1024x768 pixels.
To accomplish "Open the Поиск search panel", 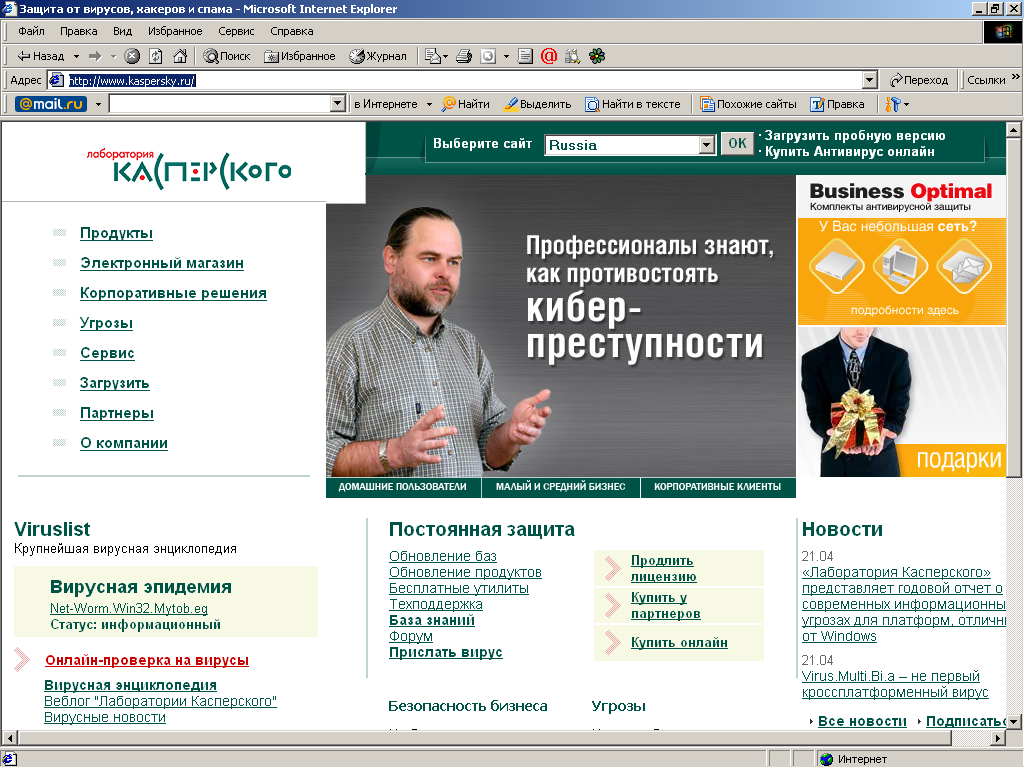I will [227, 56].
